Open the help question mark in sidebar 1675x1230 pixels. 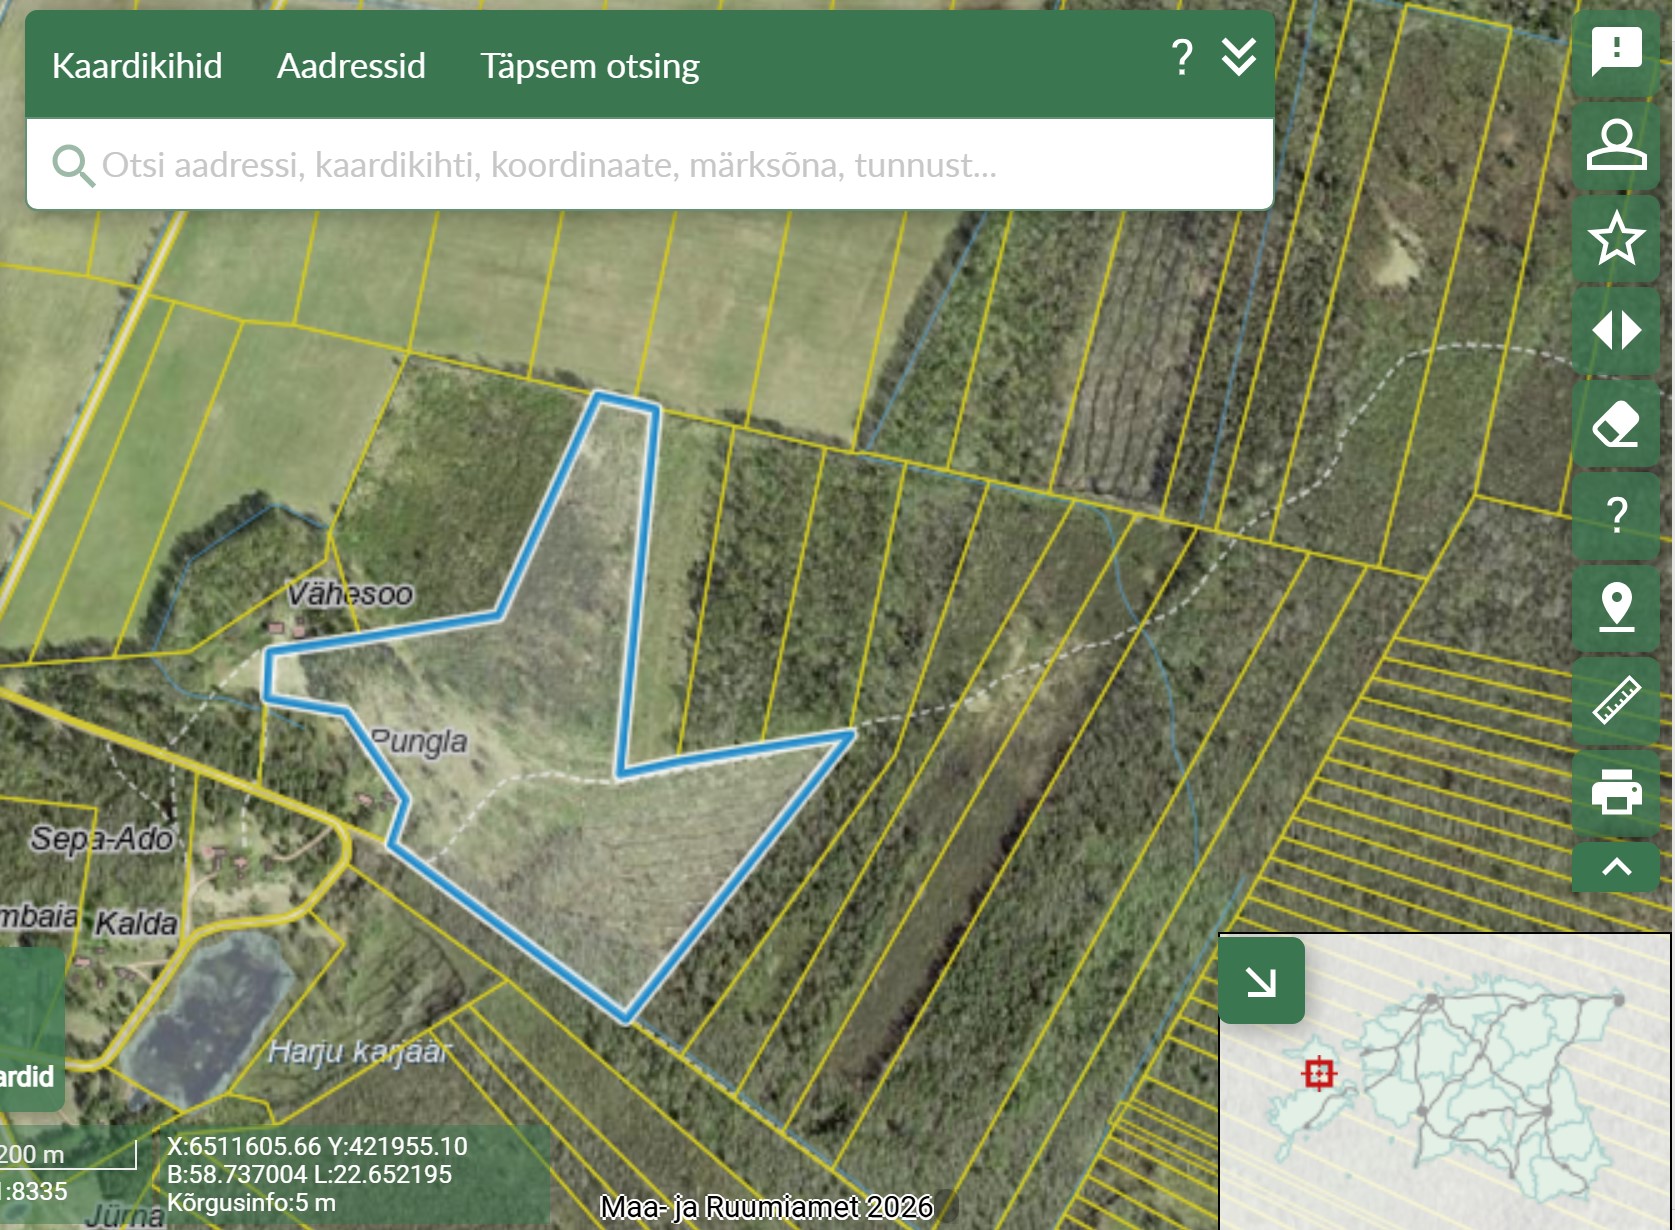[x=1616, y=516]
